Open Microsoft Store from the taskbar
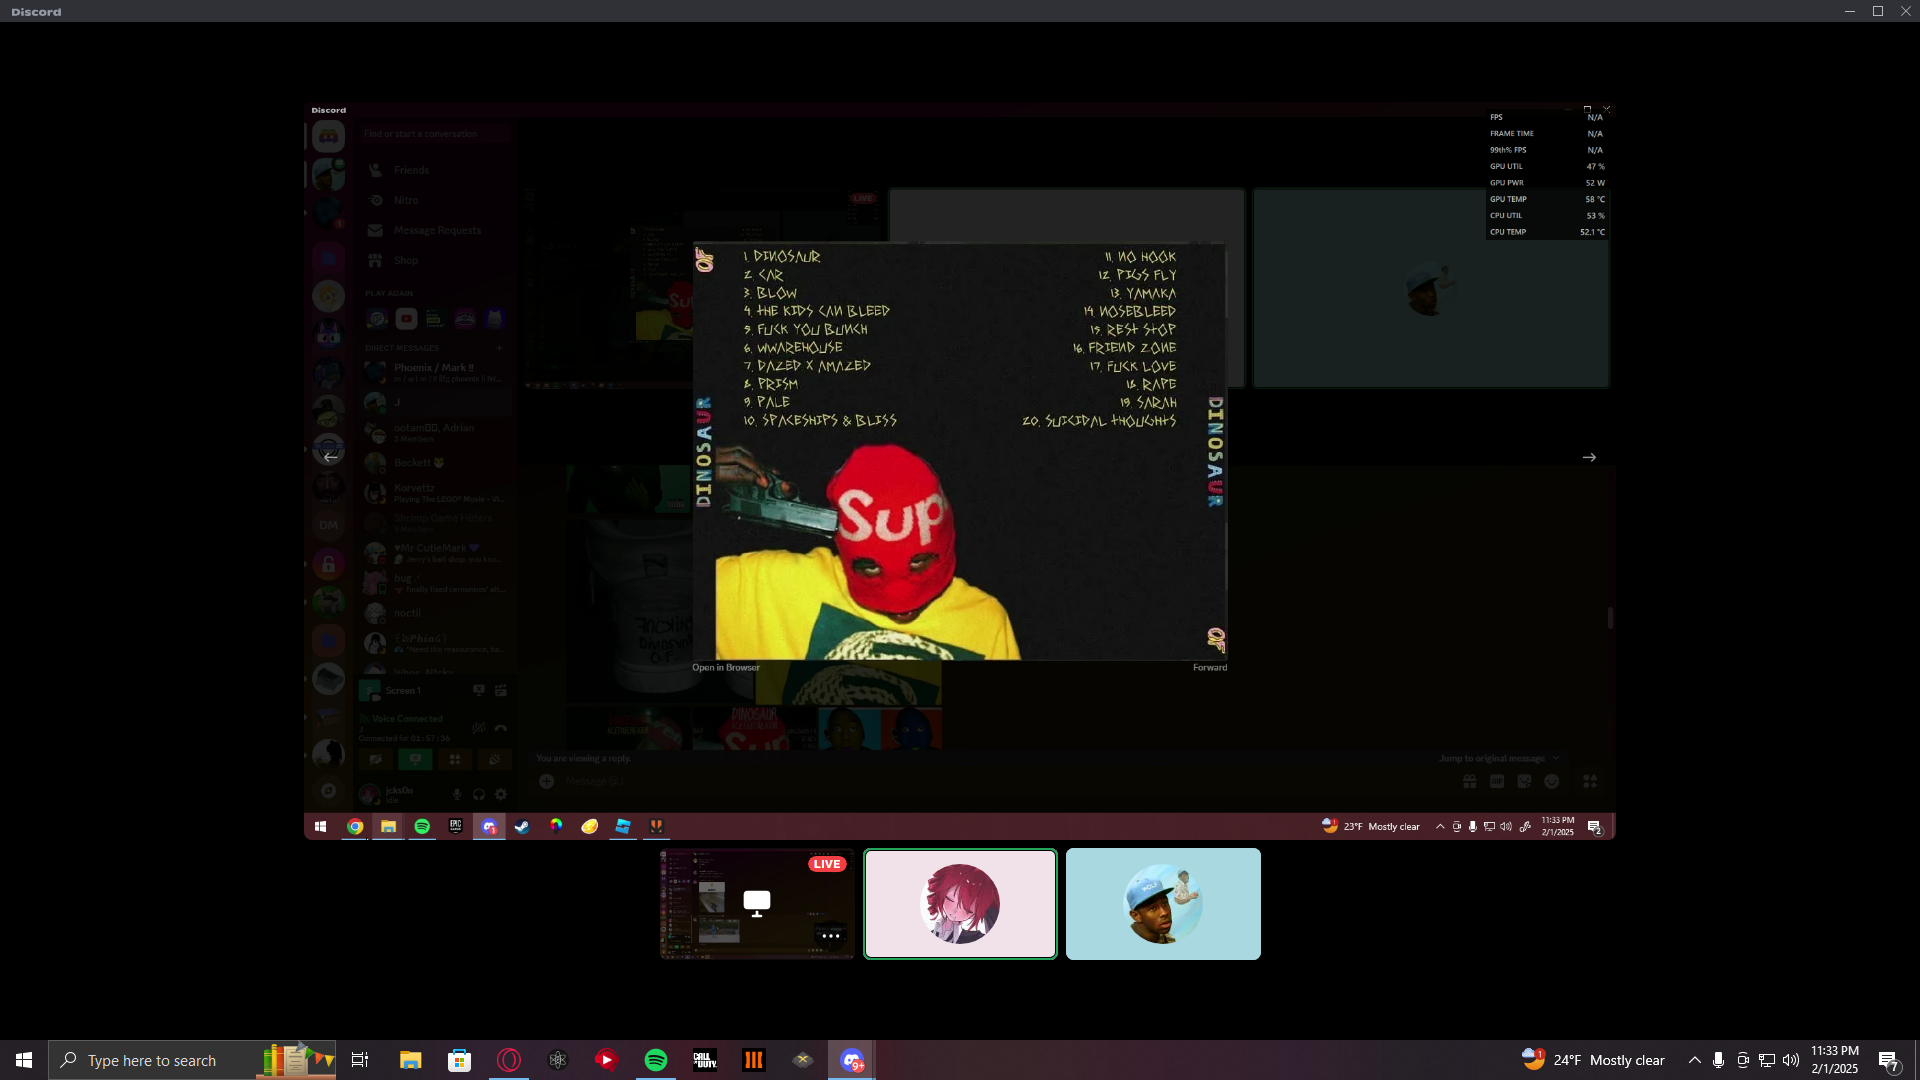The height and width of the screenshot is (1080, 1920). (459, 1060)
